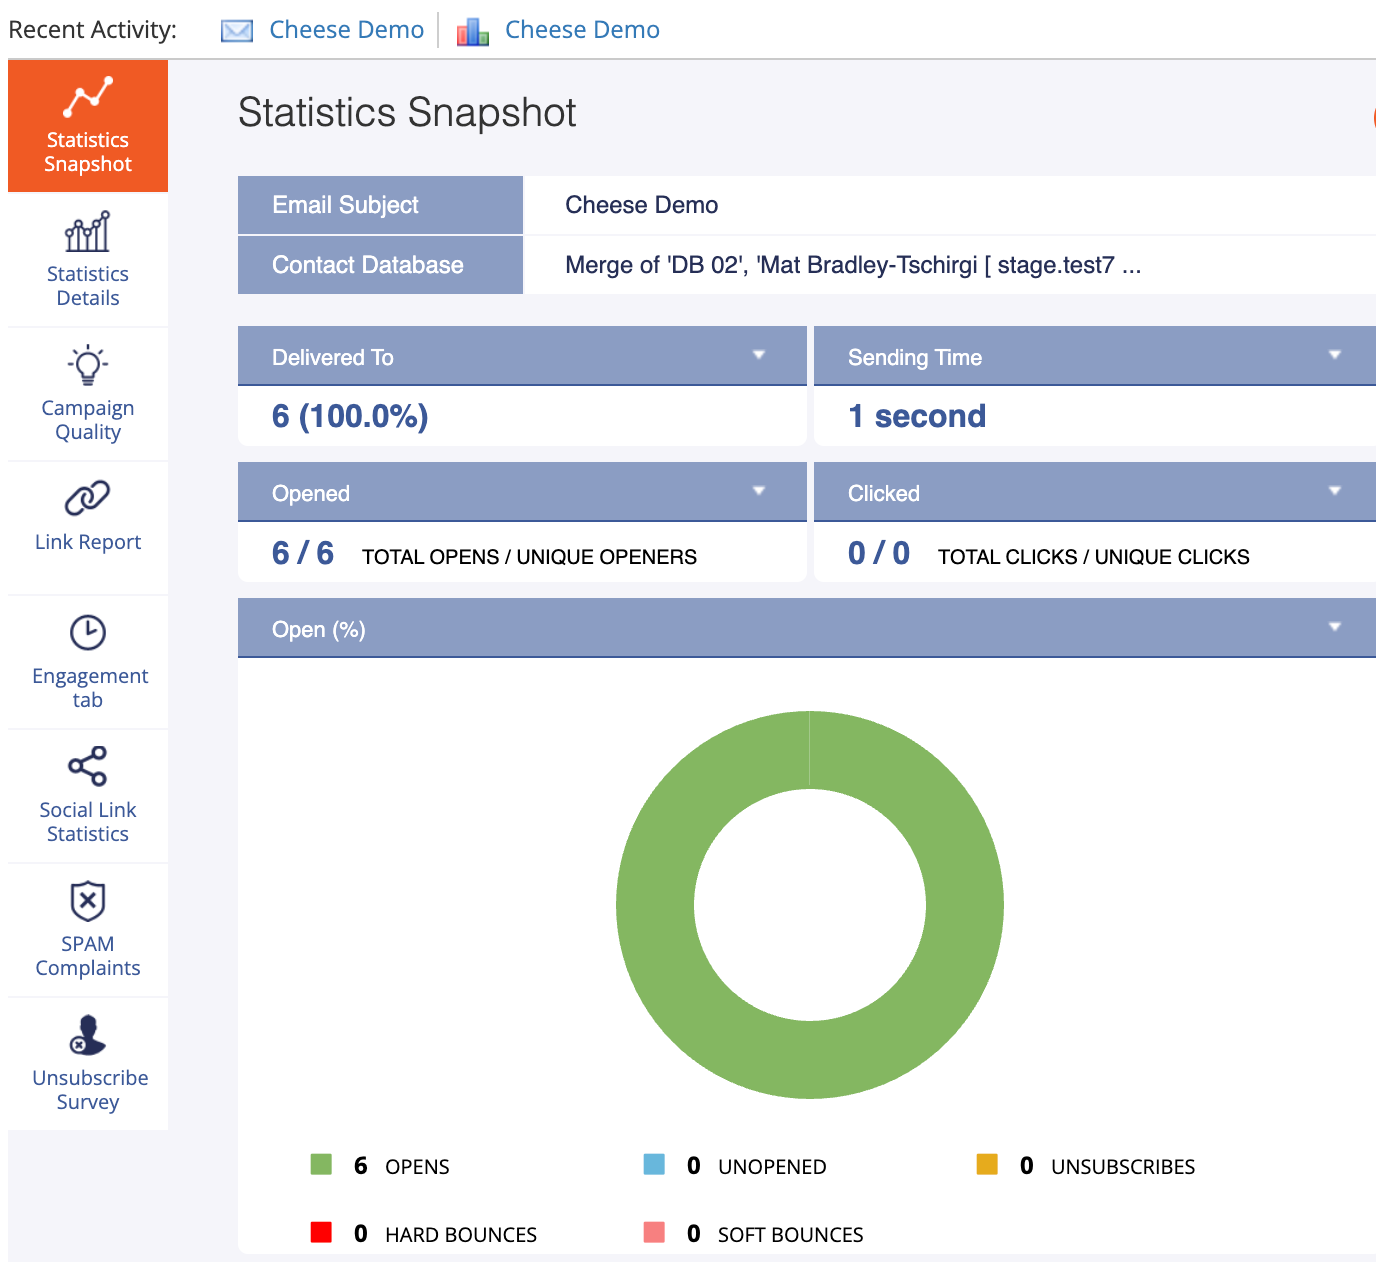Click the UNSUBSCRIBES legend label
Viewport: 1376px width, 1262px height.
[1123, 1167]
